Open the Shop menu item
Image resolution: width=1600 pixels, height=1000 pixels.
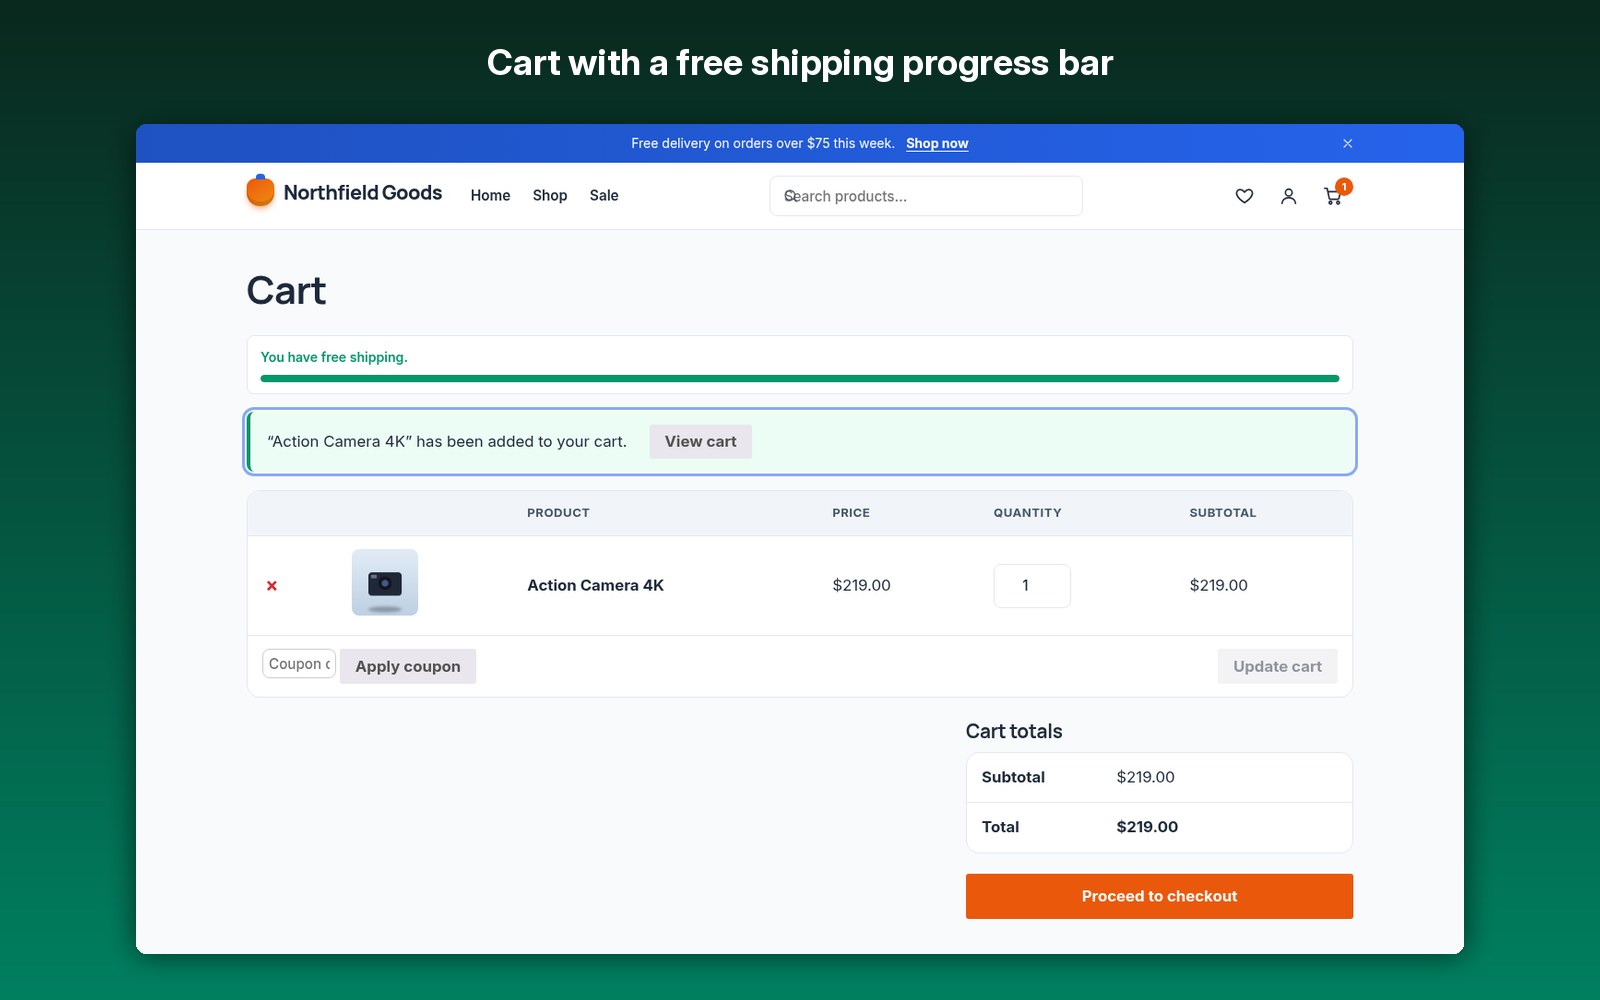pos(550,195)
